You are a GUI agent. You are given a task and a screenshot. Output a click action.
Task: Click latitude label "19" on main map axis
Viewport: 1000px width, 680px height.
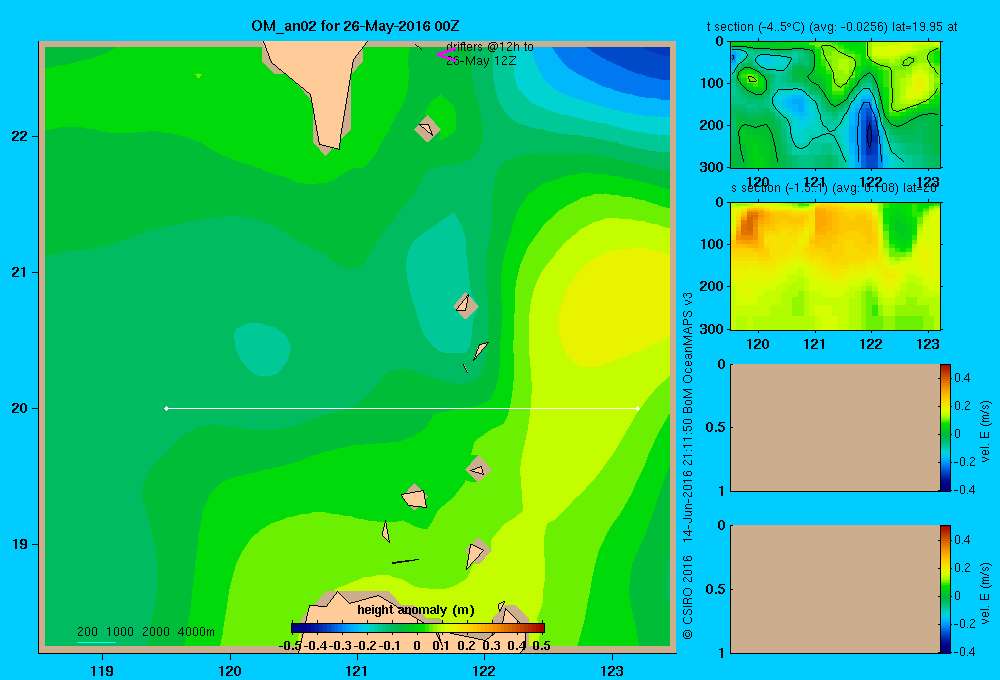click(19, 544)
